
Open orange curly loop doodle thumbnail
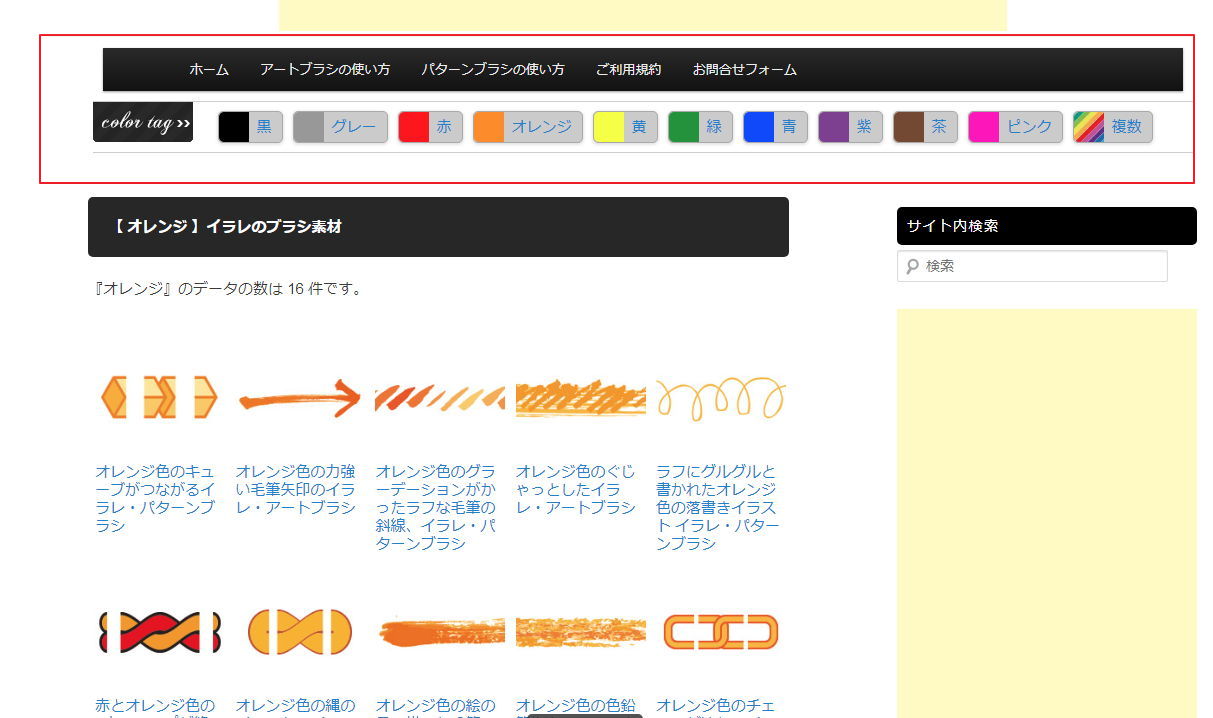(721, 398)
